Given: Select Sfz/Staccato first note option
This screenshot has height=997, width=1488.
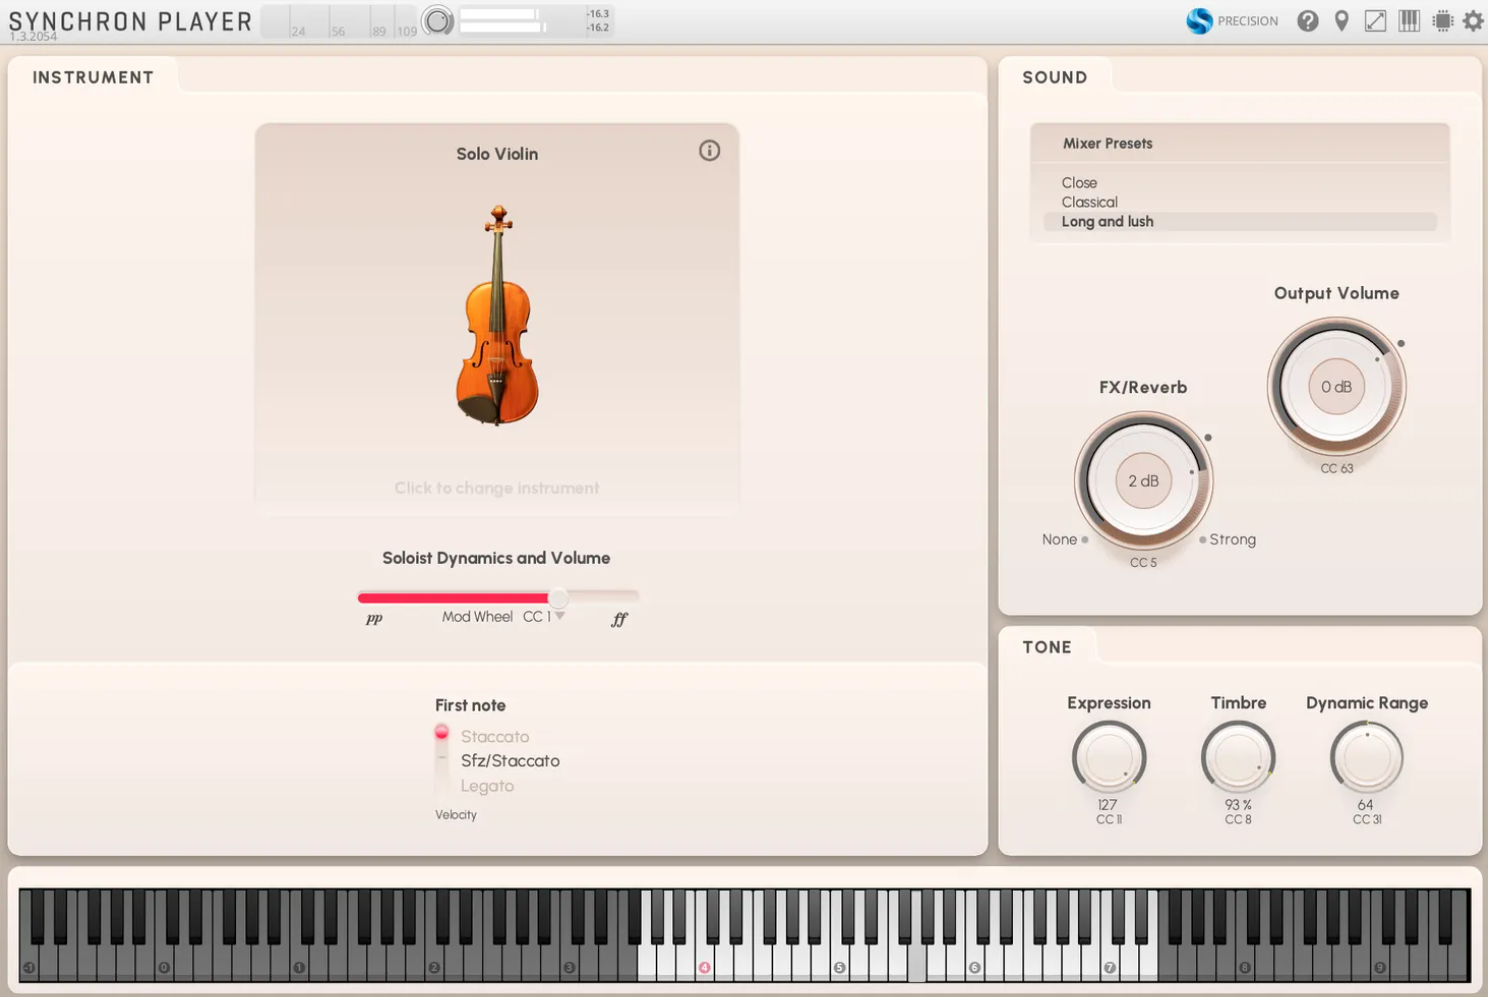Looking at the screenshot, I should point(509,761).
